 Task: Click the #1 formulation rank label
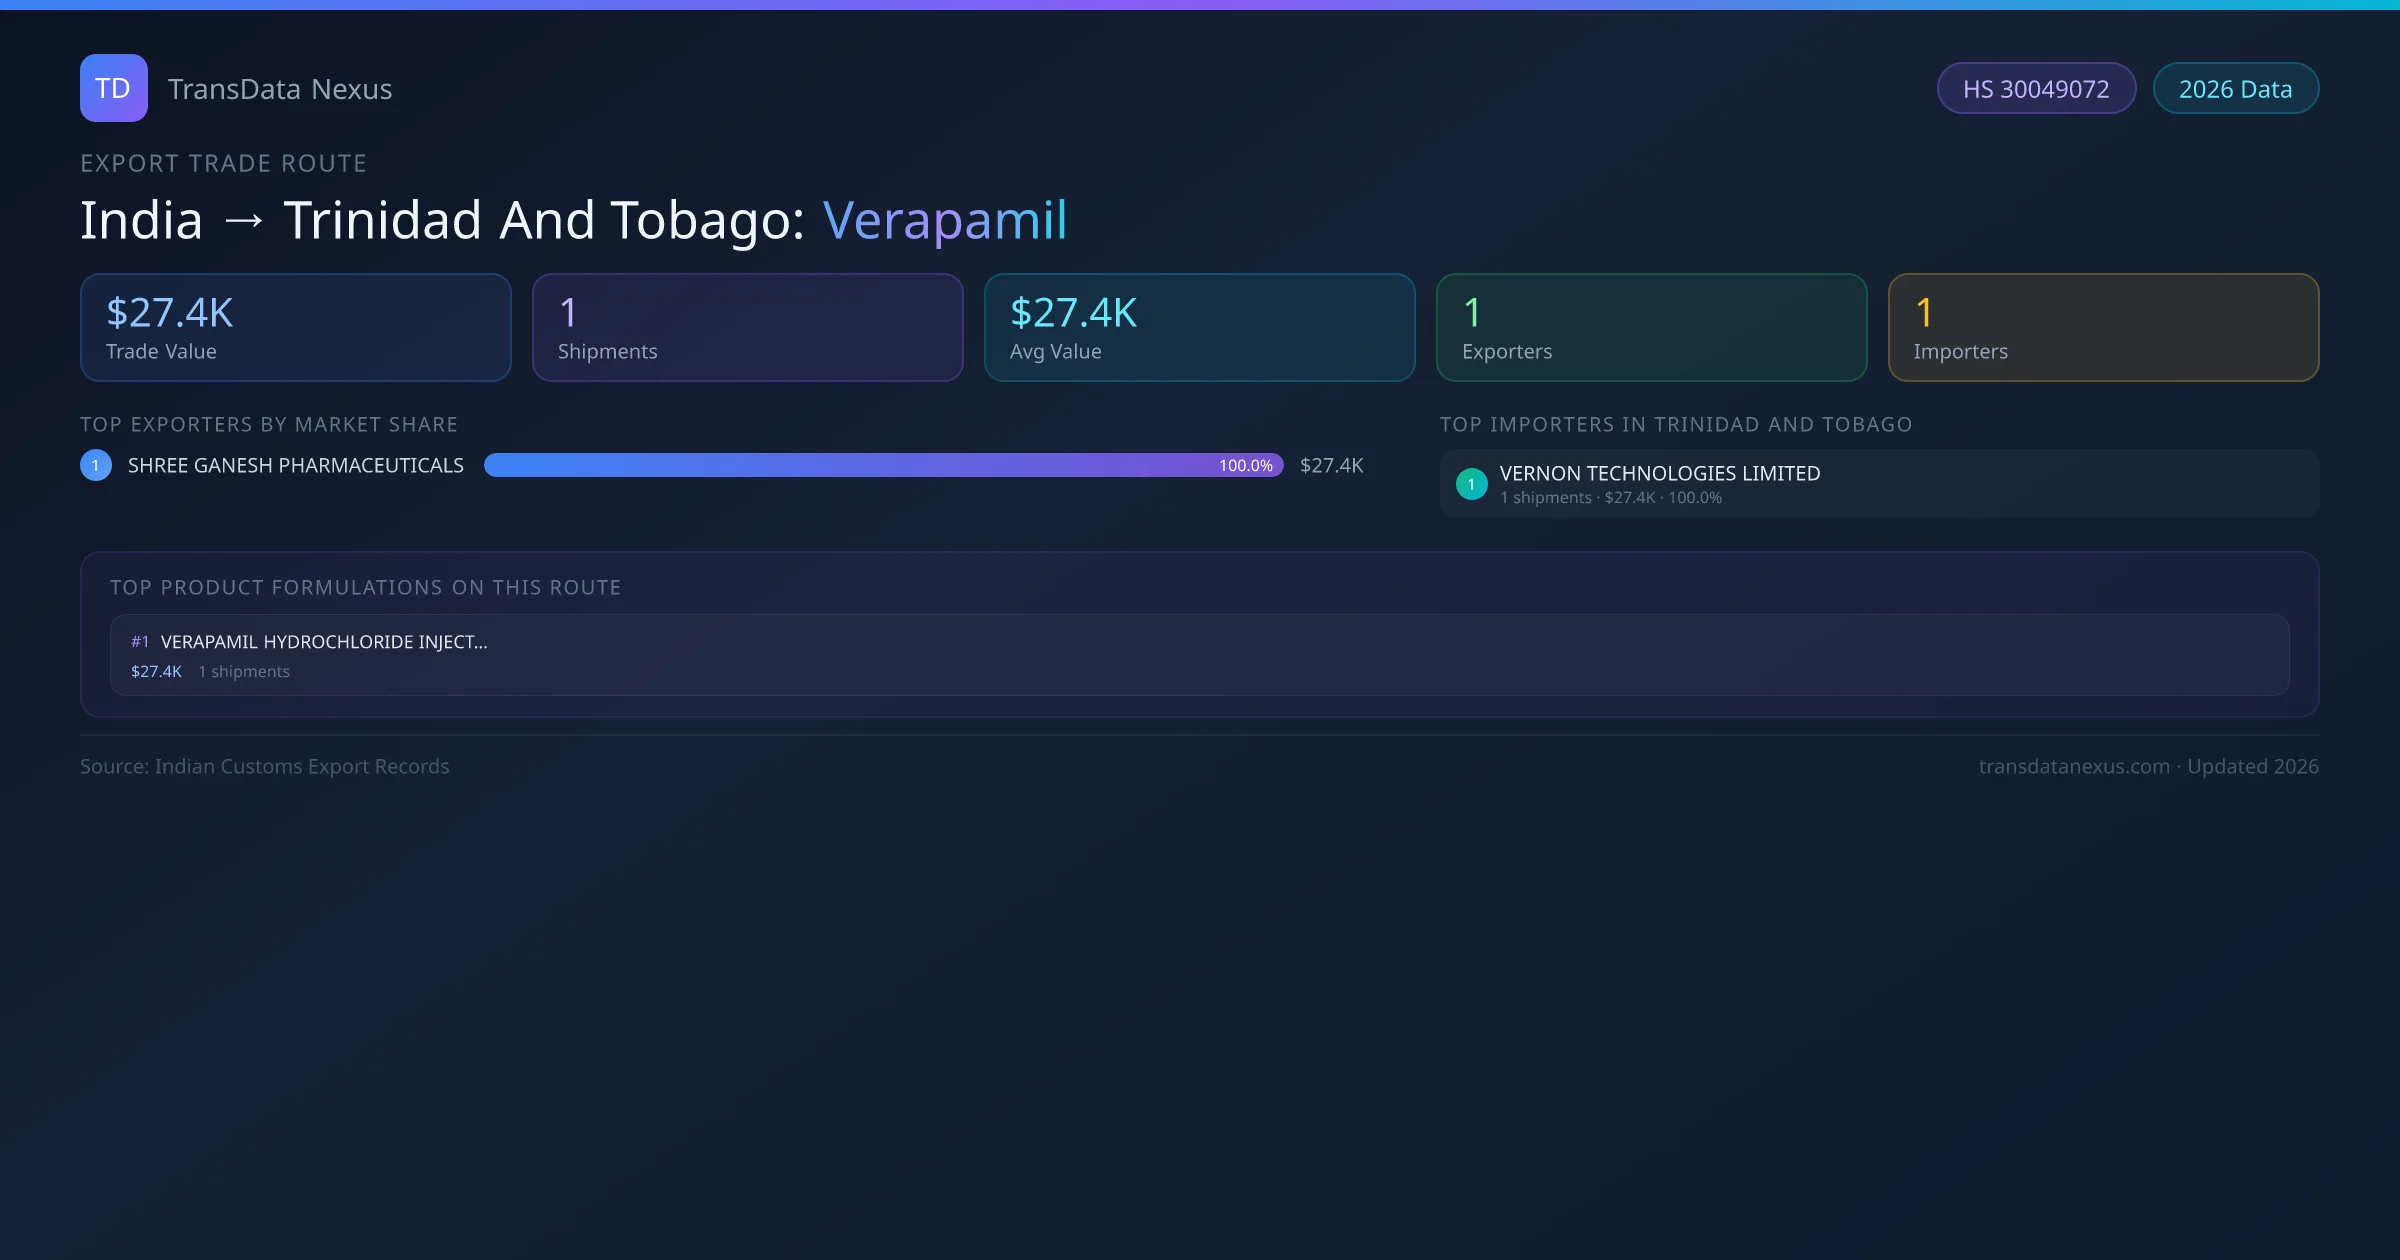pos(140,642)
